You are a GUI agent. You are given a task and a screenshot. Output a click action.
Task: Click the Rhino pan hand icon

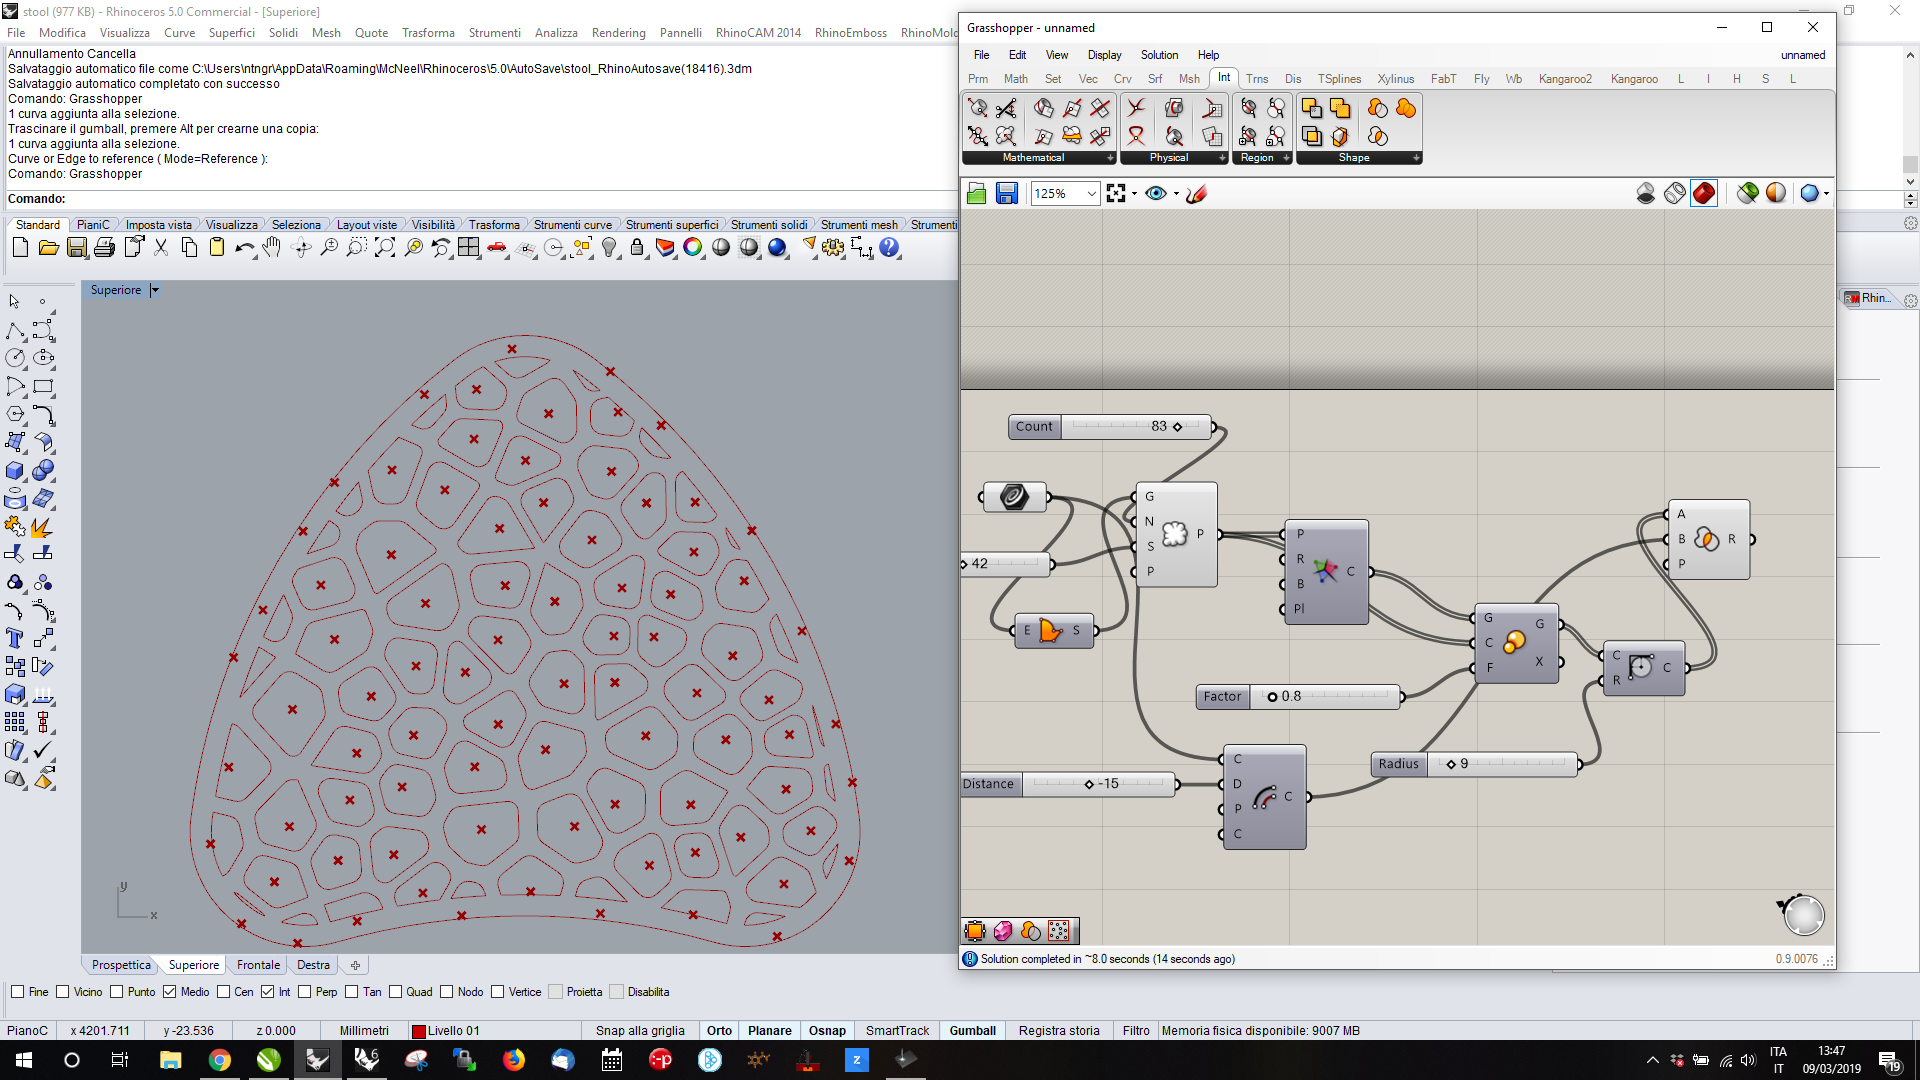[272, 248]
